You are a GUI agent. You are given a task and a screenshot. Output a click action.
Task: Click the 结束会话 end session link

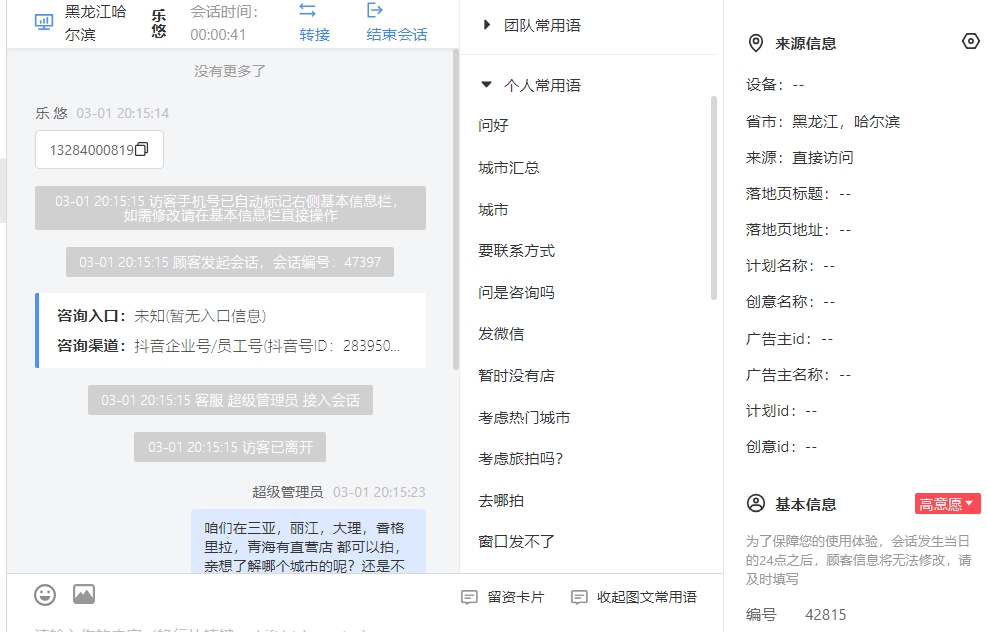(x=397, y=35)
